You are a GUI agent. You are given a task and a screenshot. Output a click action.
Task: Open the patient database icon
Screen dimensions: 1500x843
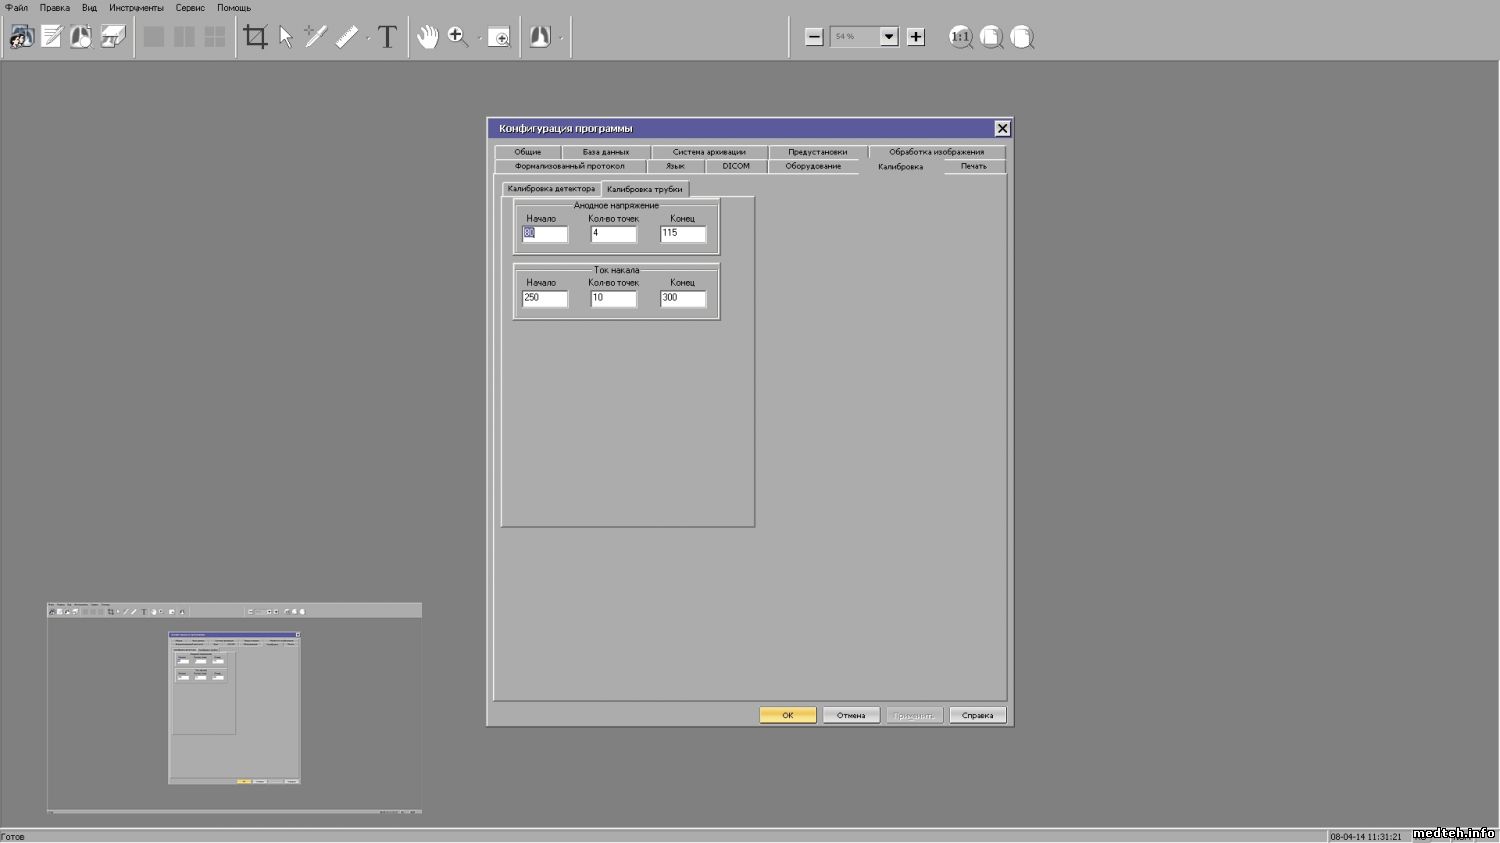click(21, 38)
